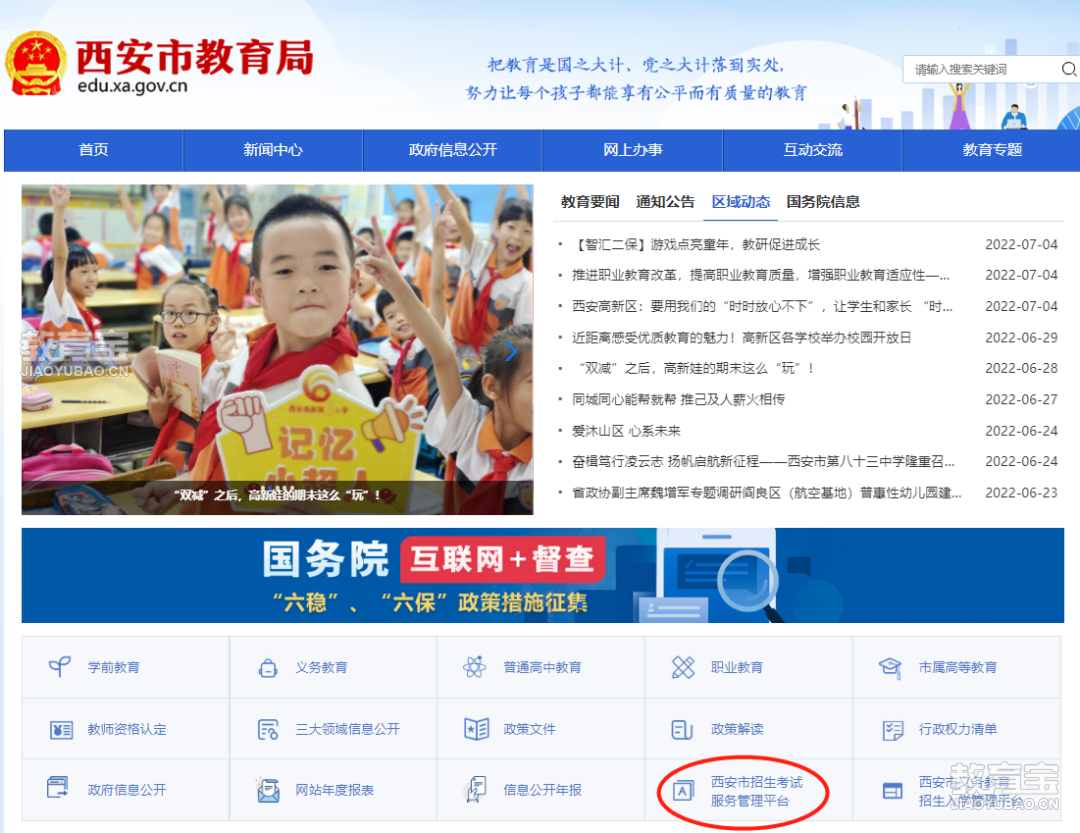Select the 区域动态 tab
Image resolution: width=1080 pixels, height=833 pixels.
click(740, 202)
